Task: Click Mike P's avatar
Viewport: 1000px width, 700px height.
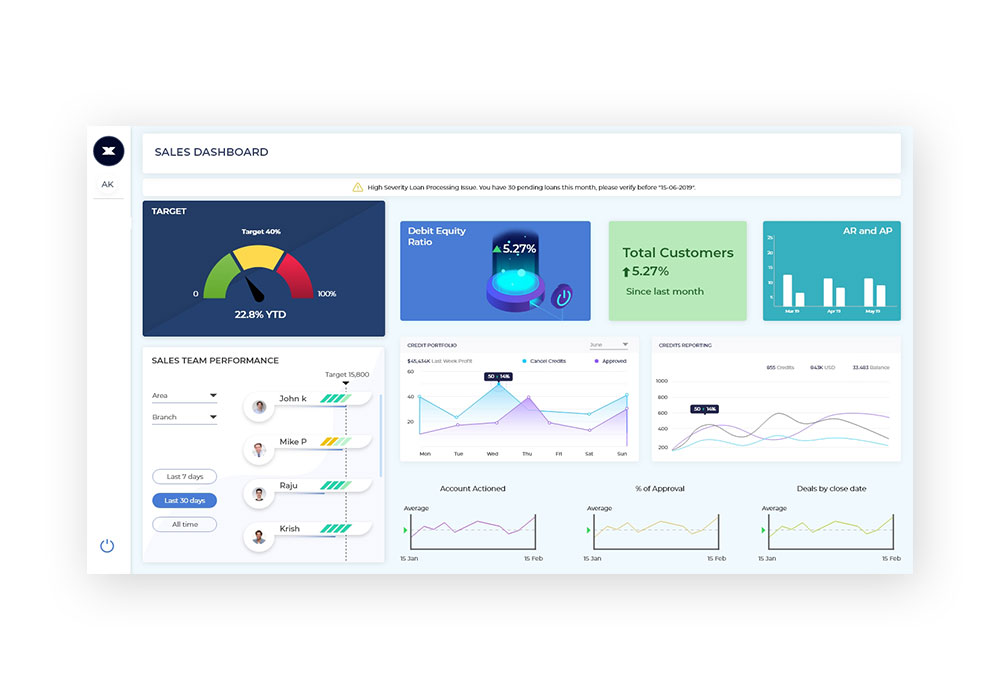Action: (259, 450)
